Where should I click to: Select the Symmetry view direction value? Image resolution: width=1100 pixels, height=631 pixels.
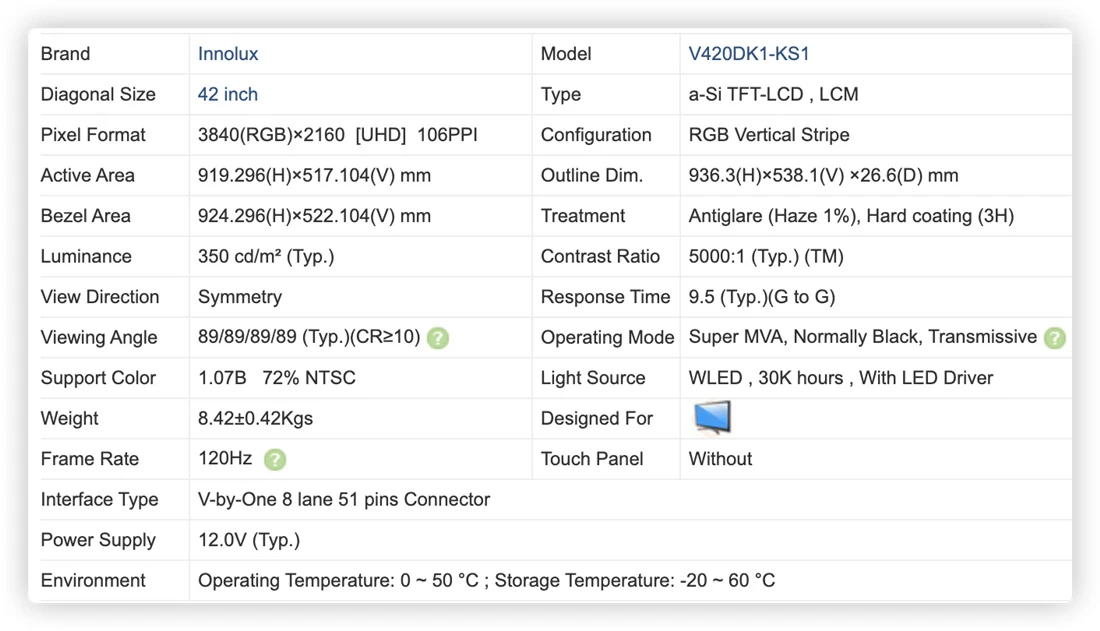[x=240, y=297]
